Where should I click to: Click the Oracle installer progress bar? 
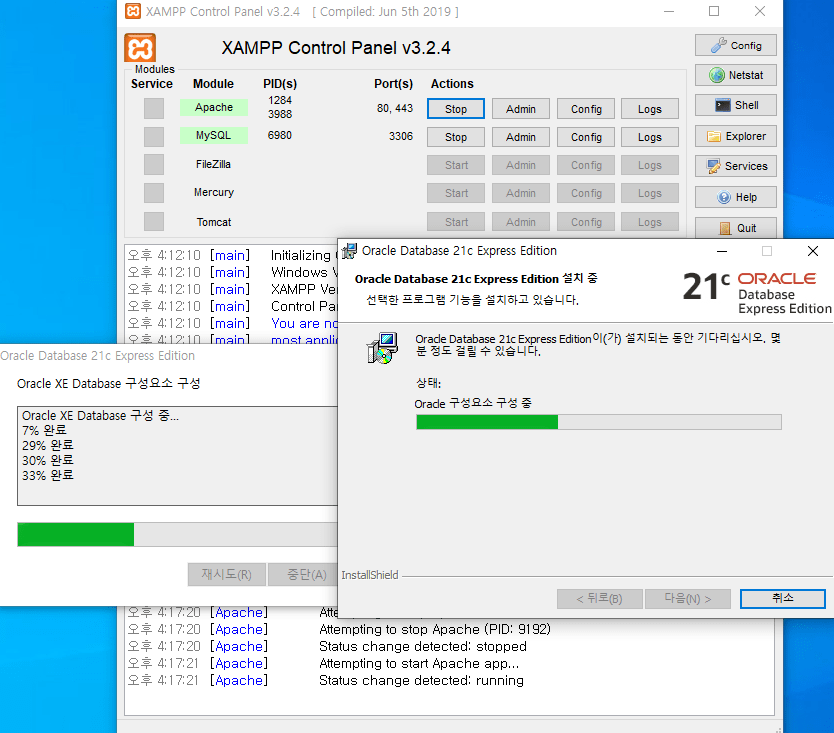coord(598,422)
